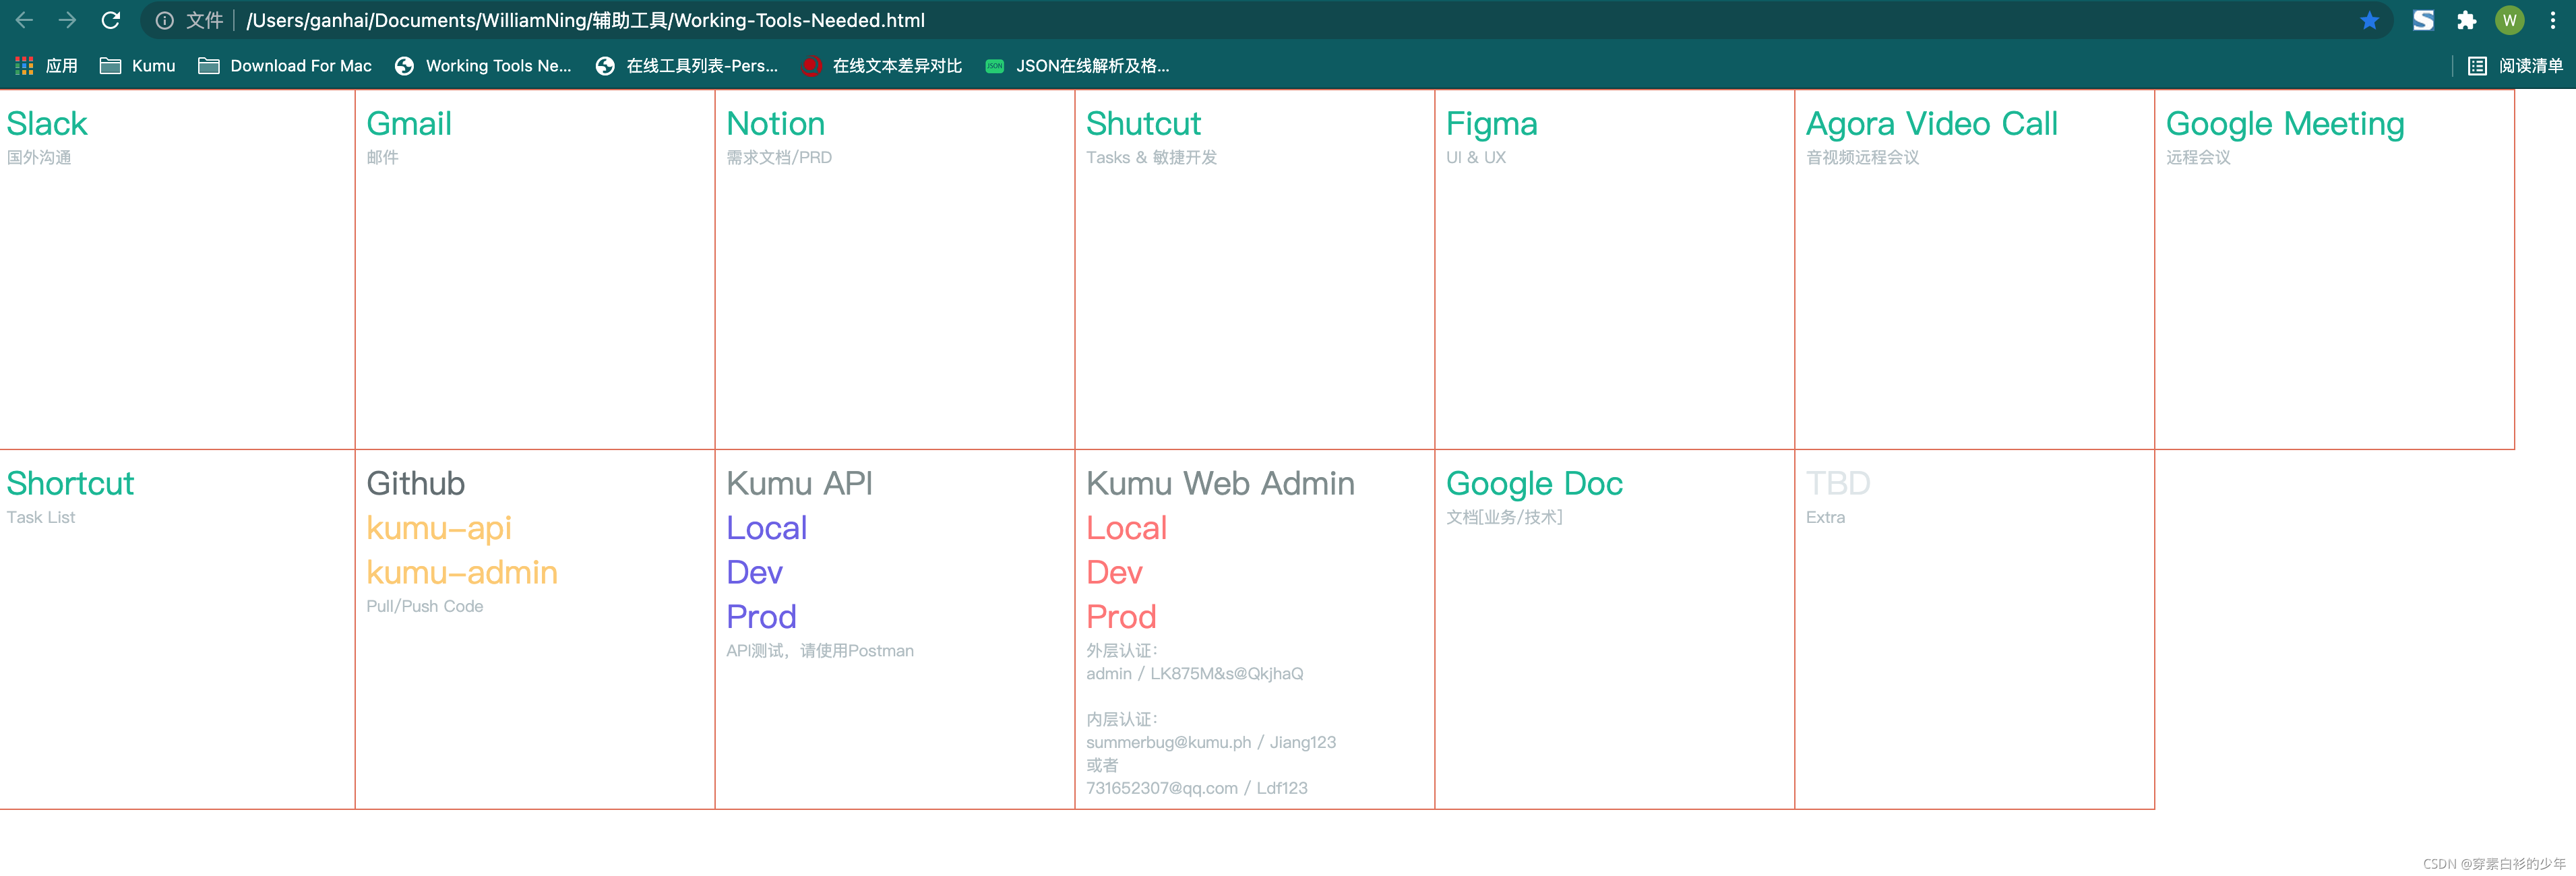Open the Google Doc link
This screenshot has width=2576, height=876.
click(1534, 484)
